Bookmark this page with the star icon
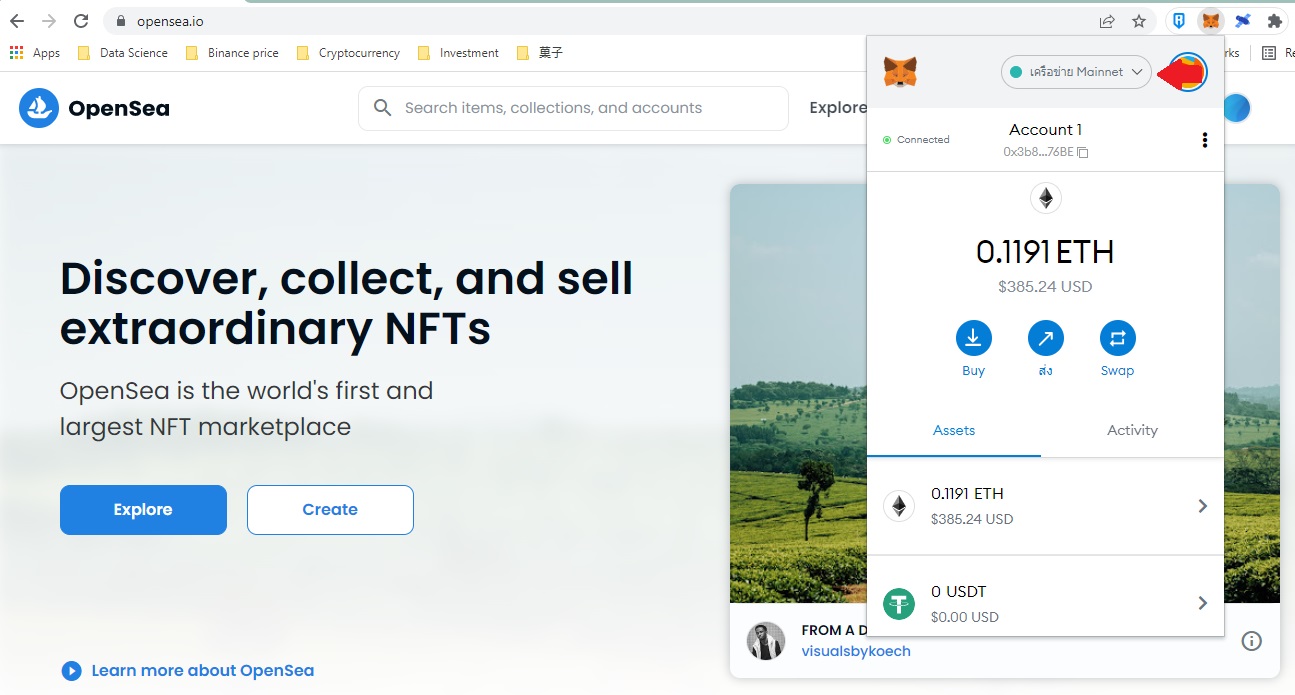The image size is (1295, 695). point(1139,21)
